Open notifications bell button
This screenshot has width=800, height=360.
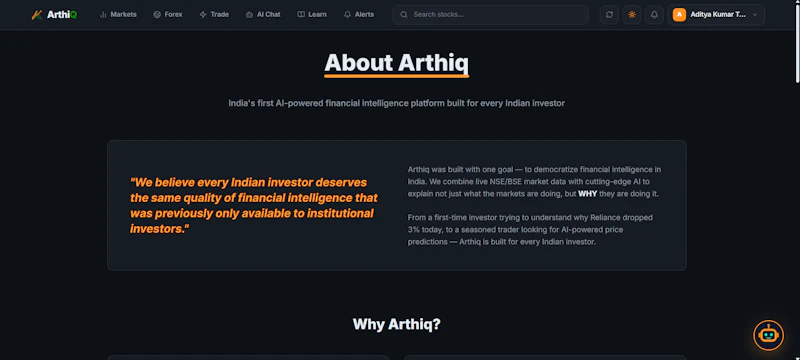point(654,15)
